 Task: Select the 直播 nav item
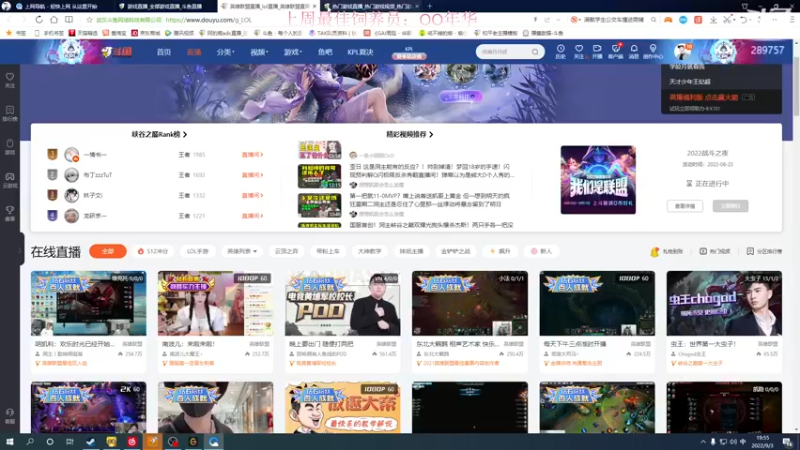(194, 52)
